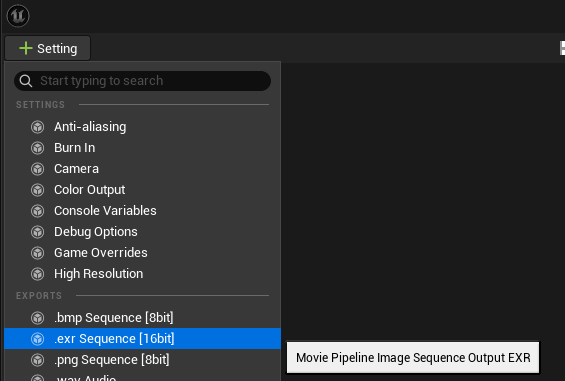This screenshot has width=565, height=381.
Task: Choose Debug Options setting
Action: [142, 231]
